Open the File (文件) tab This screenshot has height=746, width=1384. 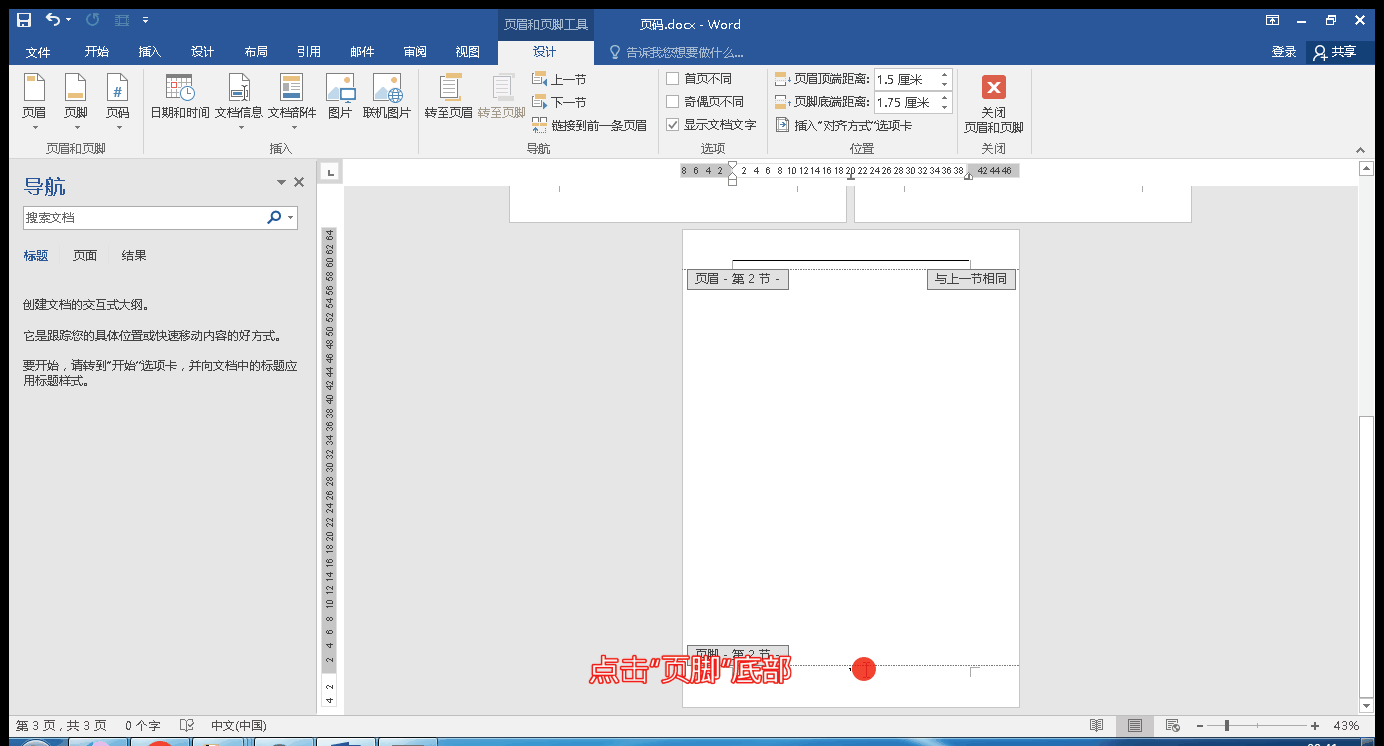tap(38, 52)
